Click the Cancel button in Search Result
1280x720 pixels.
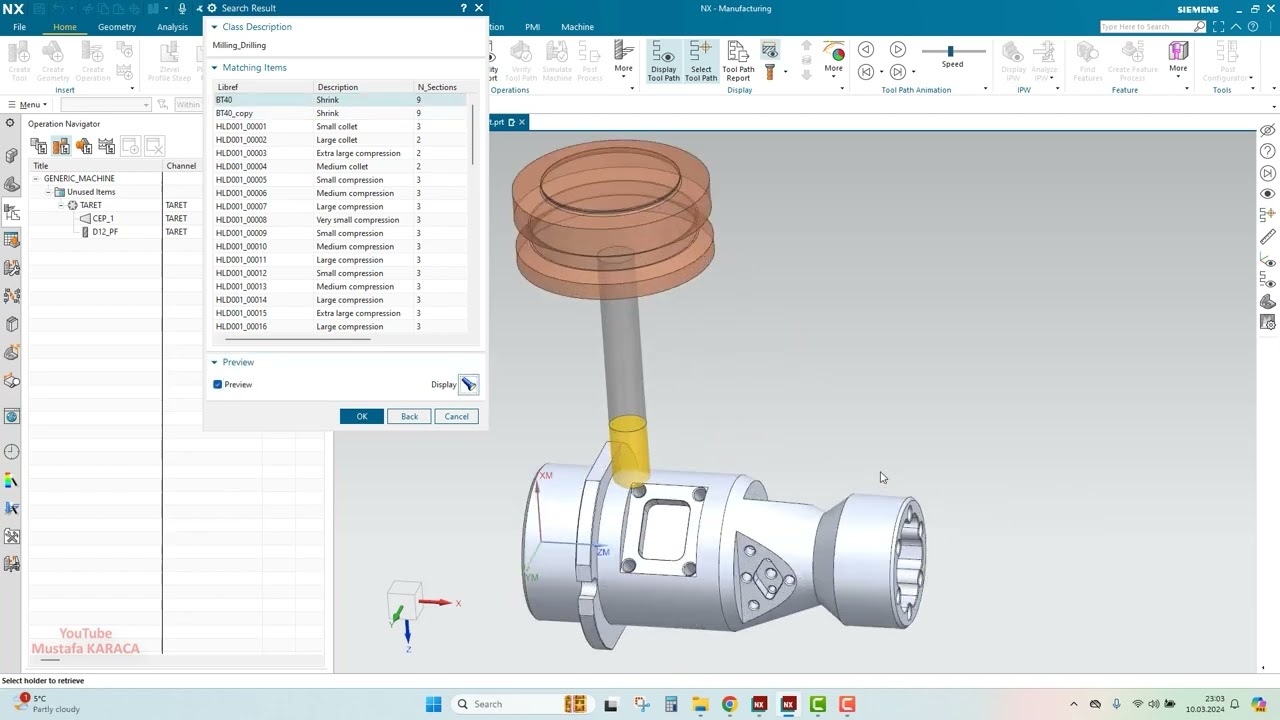tap(456, 417)
